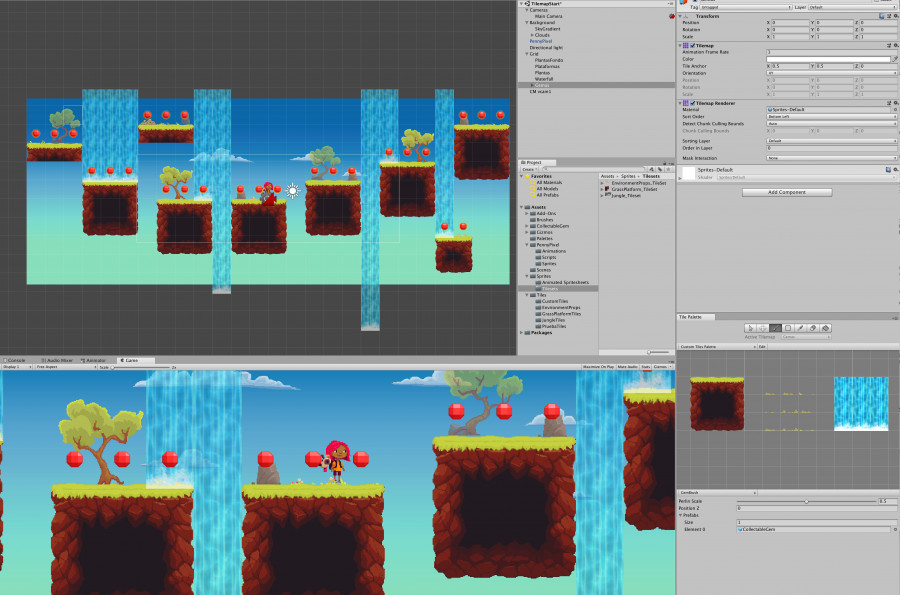The width and height of the screenshot is (900, 595).
Task: Open the Orientation dropdown
Action: (x=832, y=73)
